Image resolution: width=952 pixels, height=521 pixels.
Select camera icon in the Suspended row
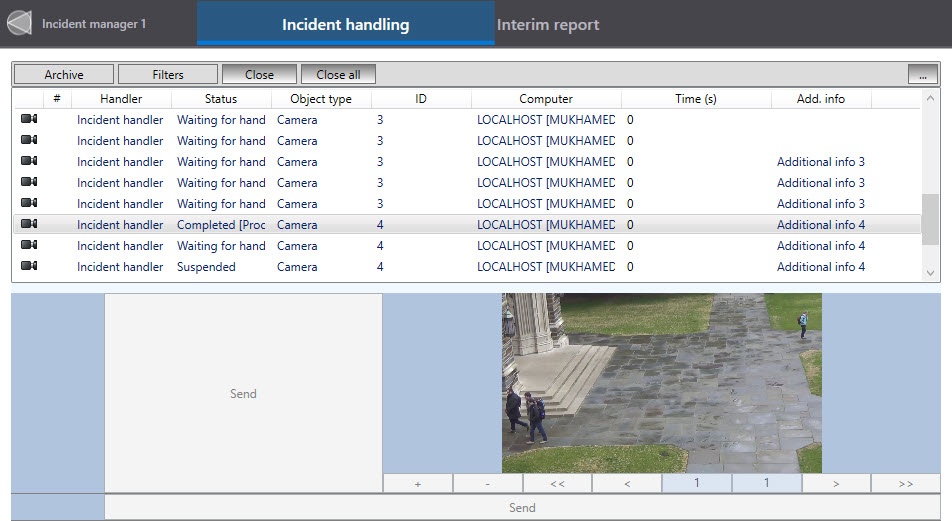click(x=29, y=267)
